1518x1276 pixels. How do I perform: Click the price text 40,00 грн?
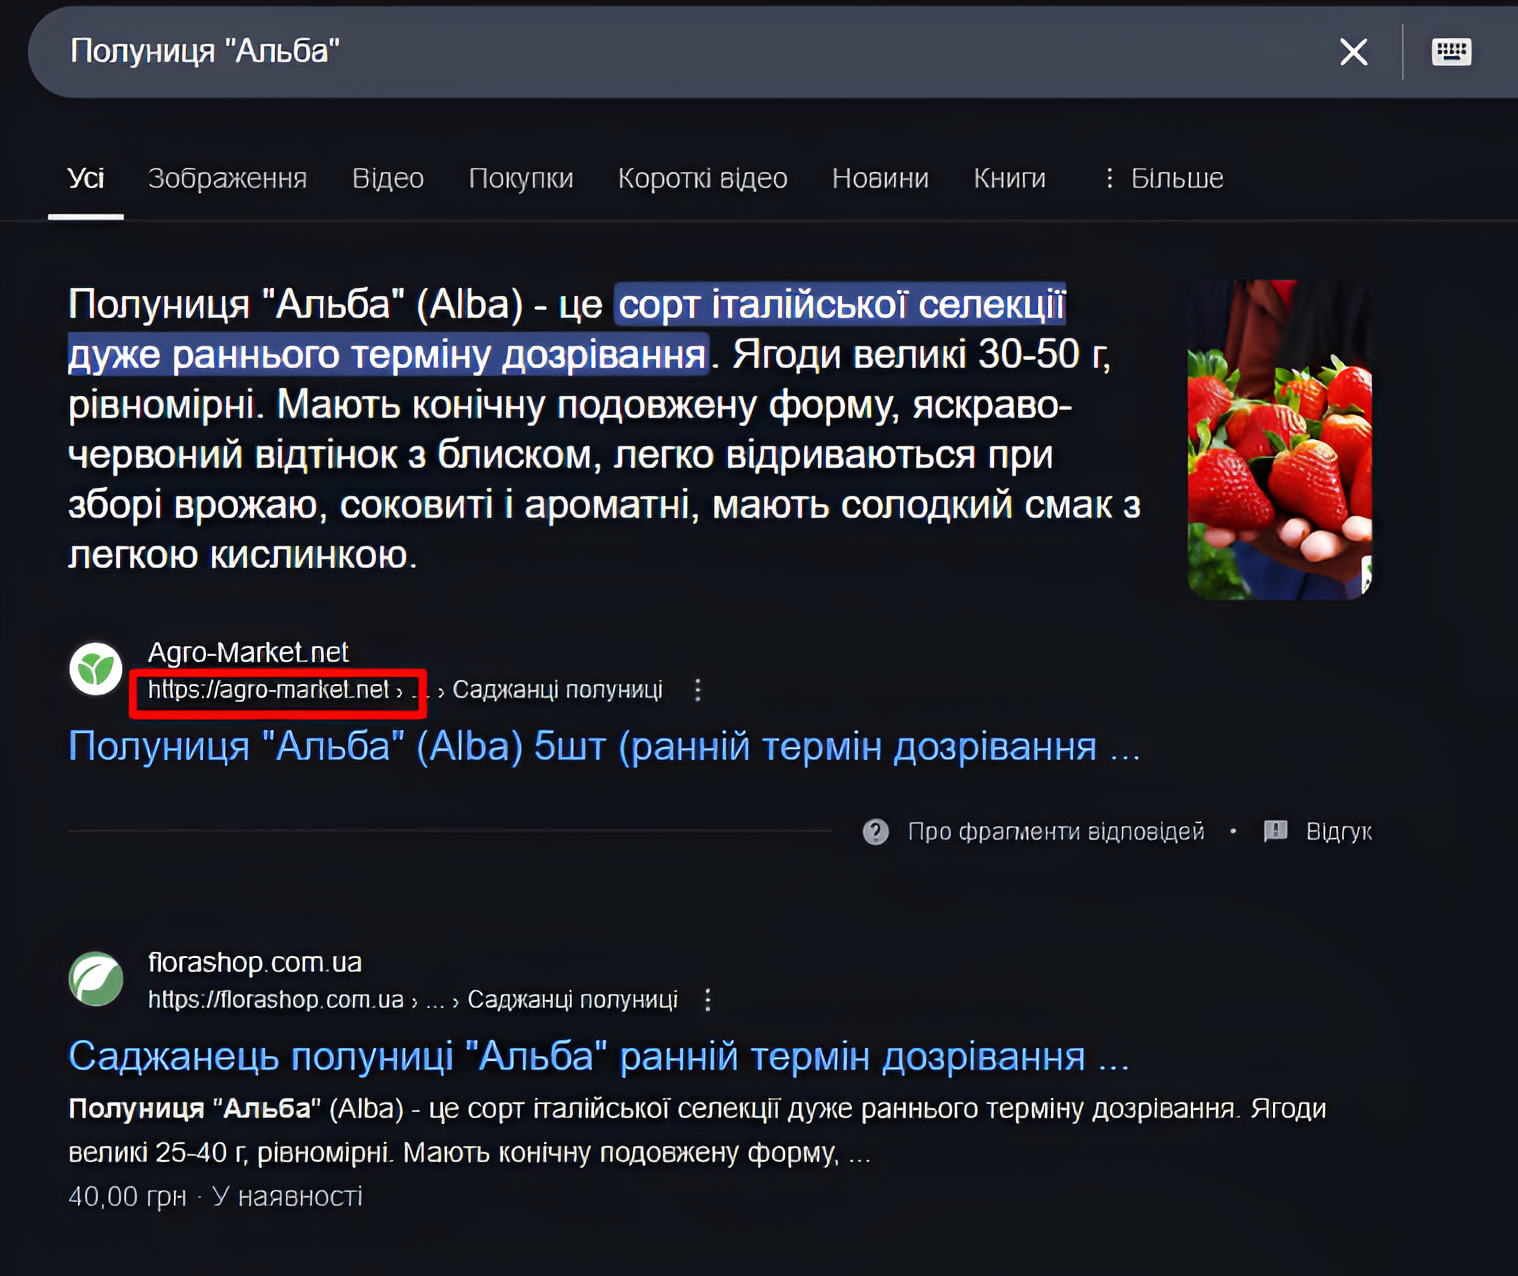127,1197
